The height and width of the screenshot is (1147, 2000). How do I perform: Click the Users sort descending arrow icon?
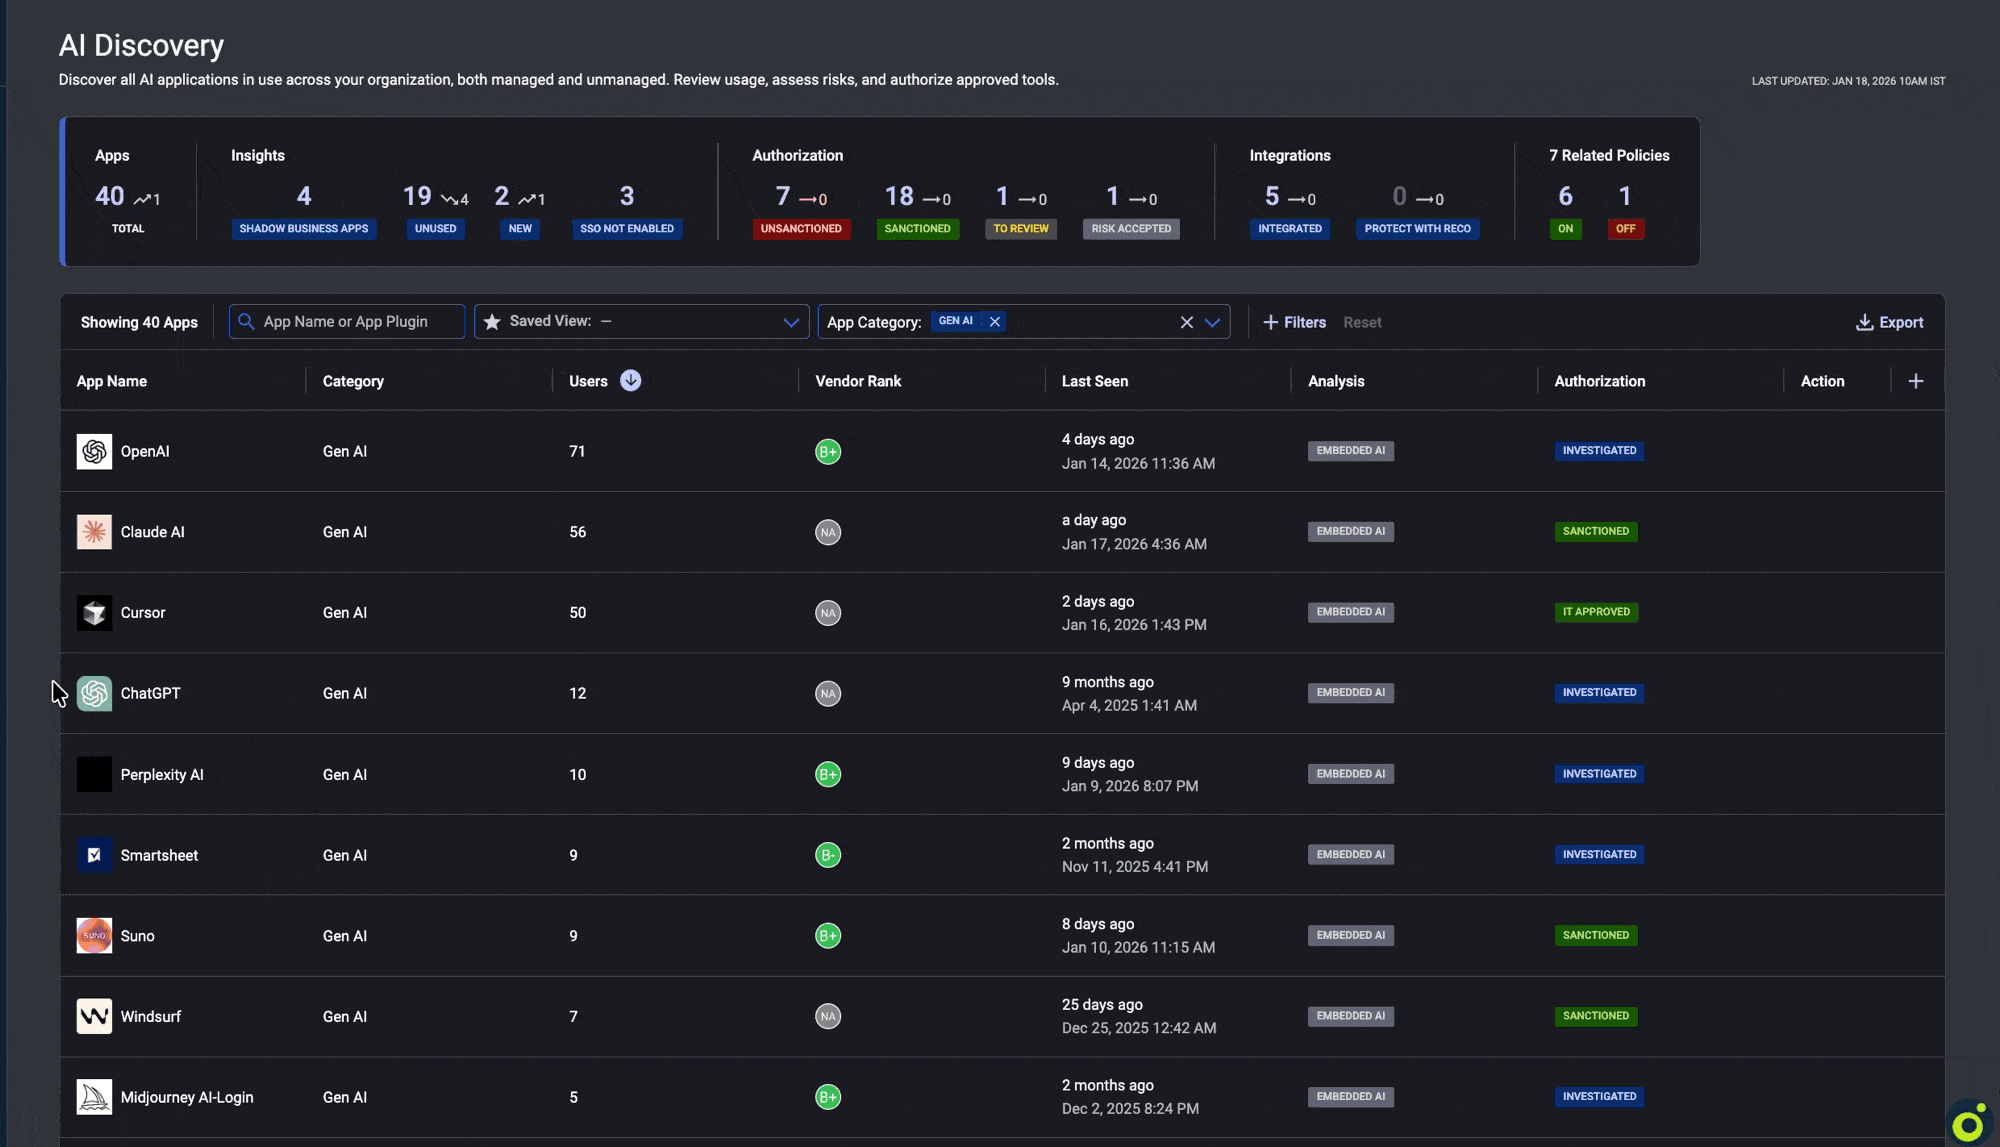(630, 381)
